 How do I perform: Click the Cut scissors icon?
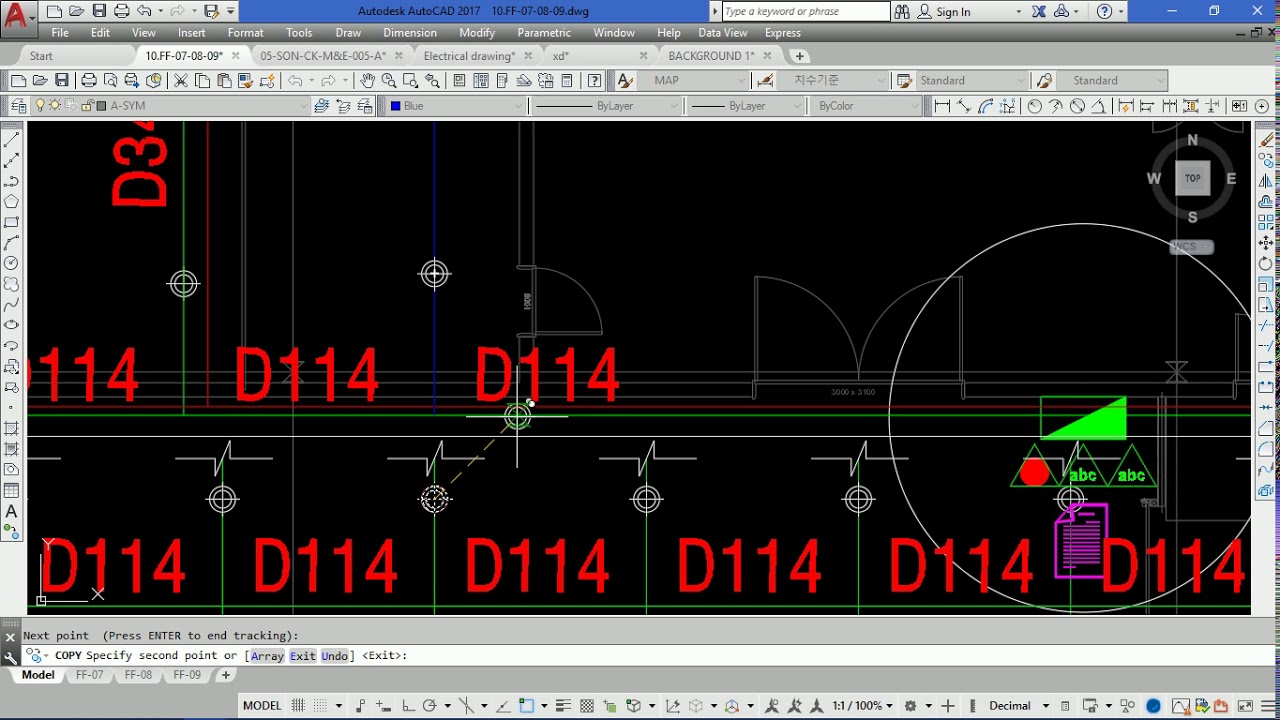click(181, 80)
